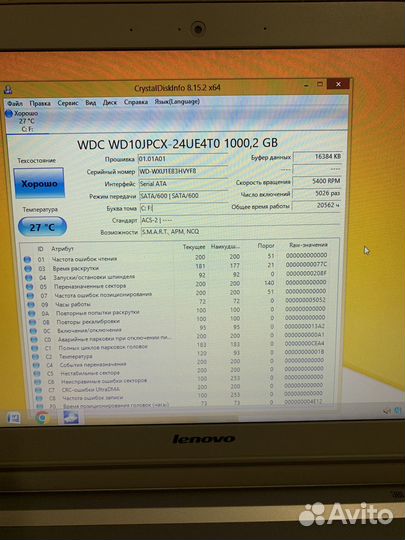405x540 pixels.
Task: Open the Вид menu
Action: pos(91,103)
